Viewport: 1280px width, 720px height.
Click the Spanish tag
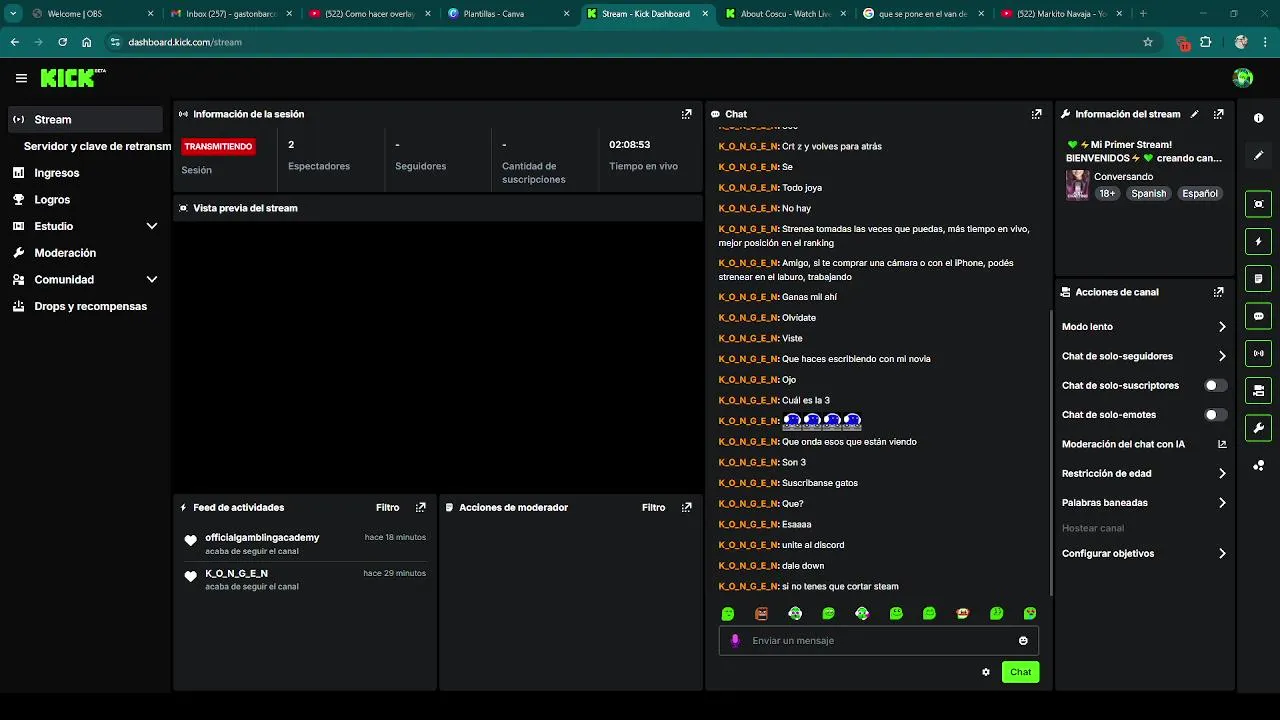(1149, 193)
